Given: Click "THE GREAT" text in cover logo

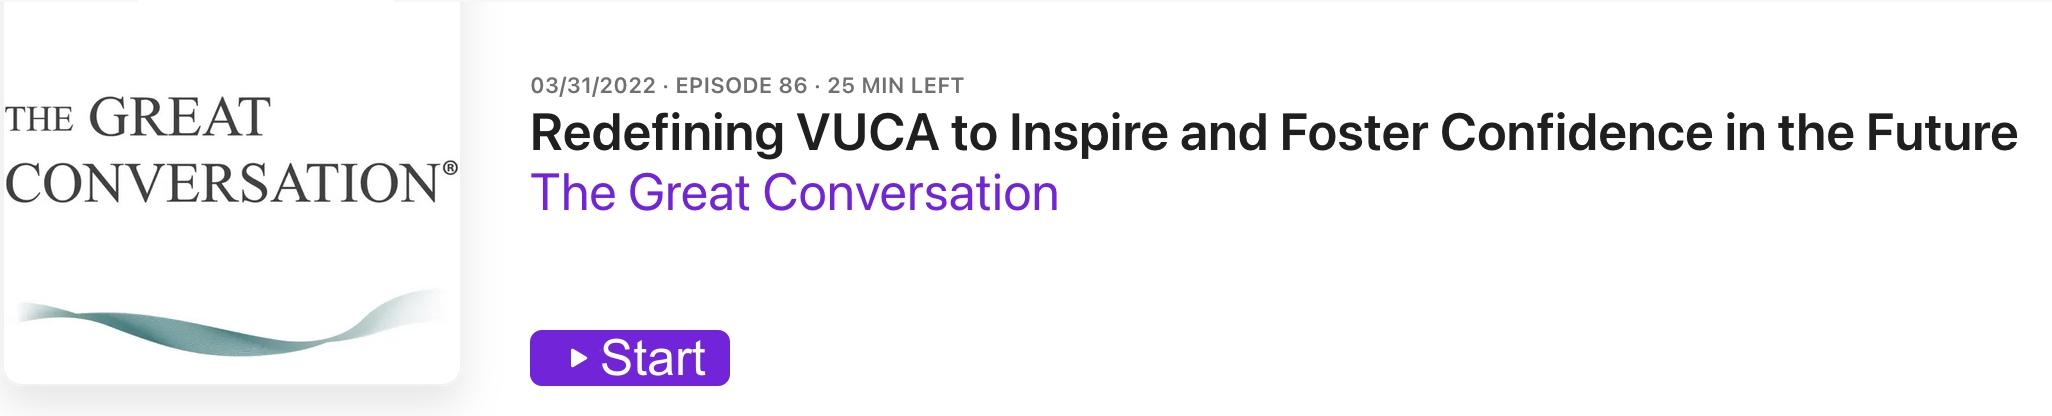Looking at the screenshot, I should pyautogui.click(x=138, y=118).
